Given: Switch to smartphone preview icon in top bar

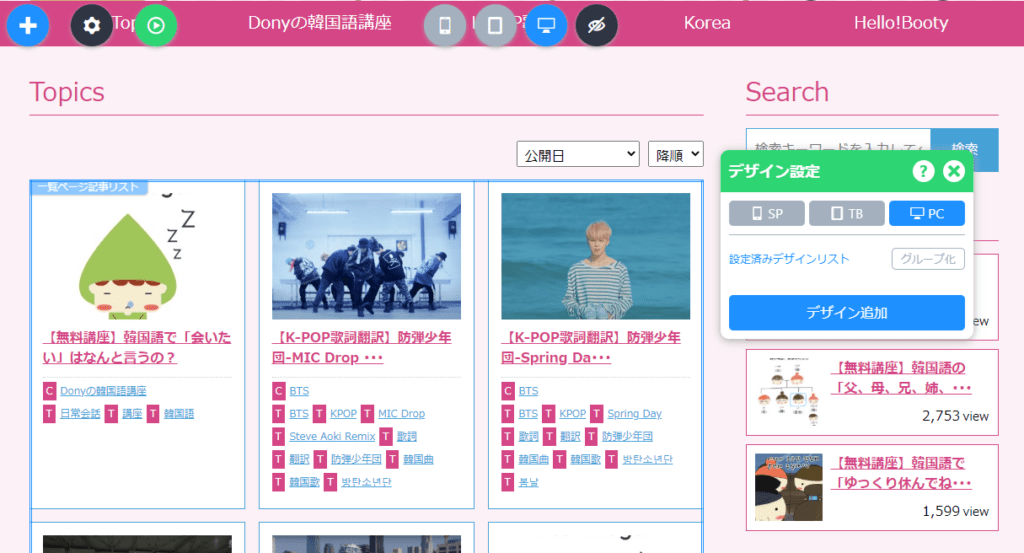Looking at the screenshot, I should tap(445, 25).
